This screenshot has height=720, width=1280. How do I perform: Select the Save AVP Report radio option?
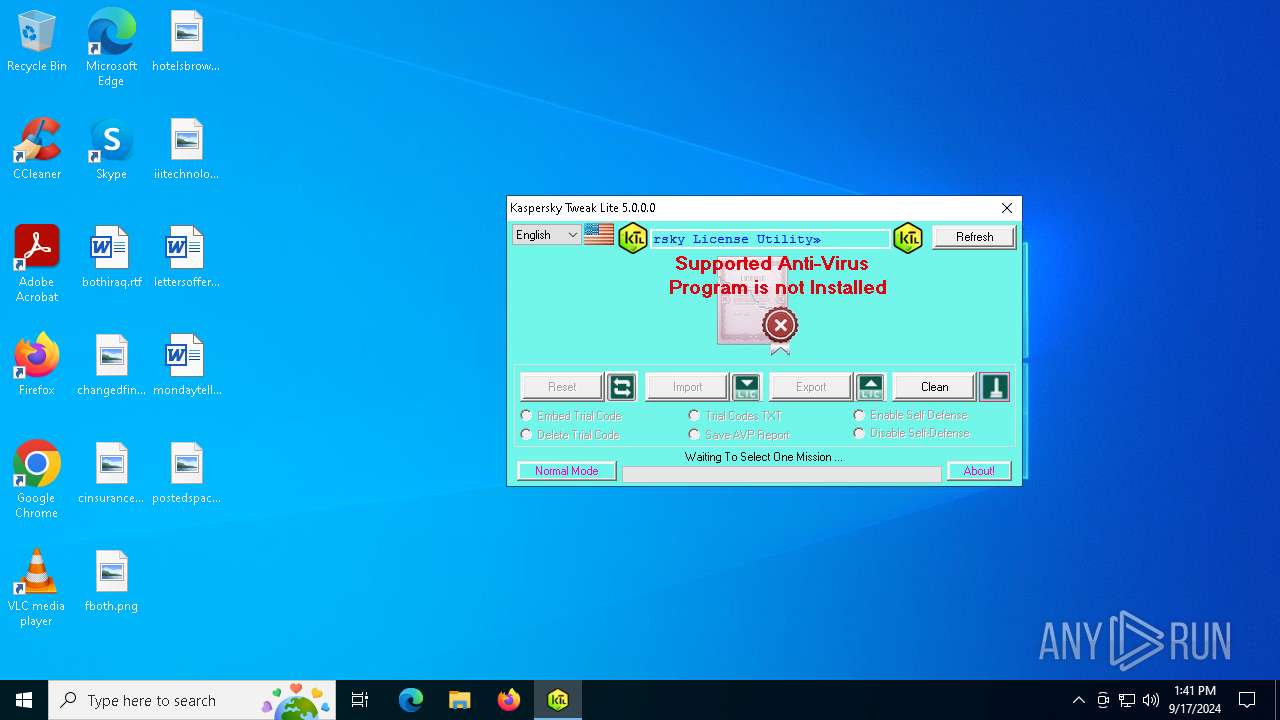tap(739, 435)
